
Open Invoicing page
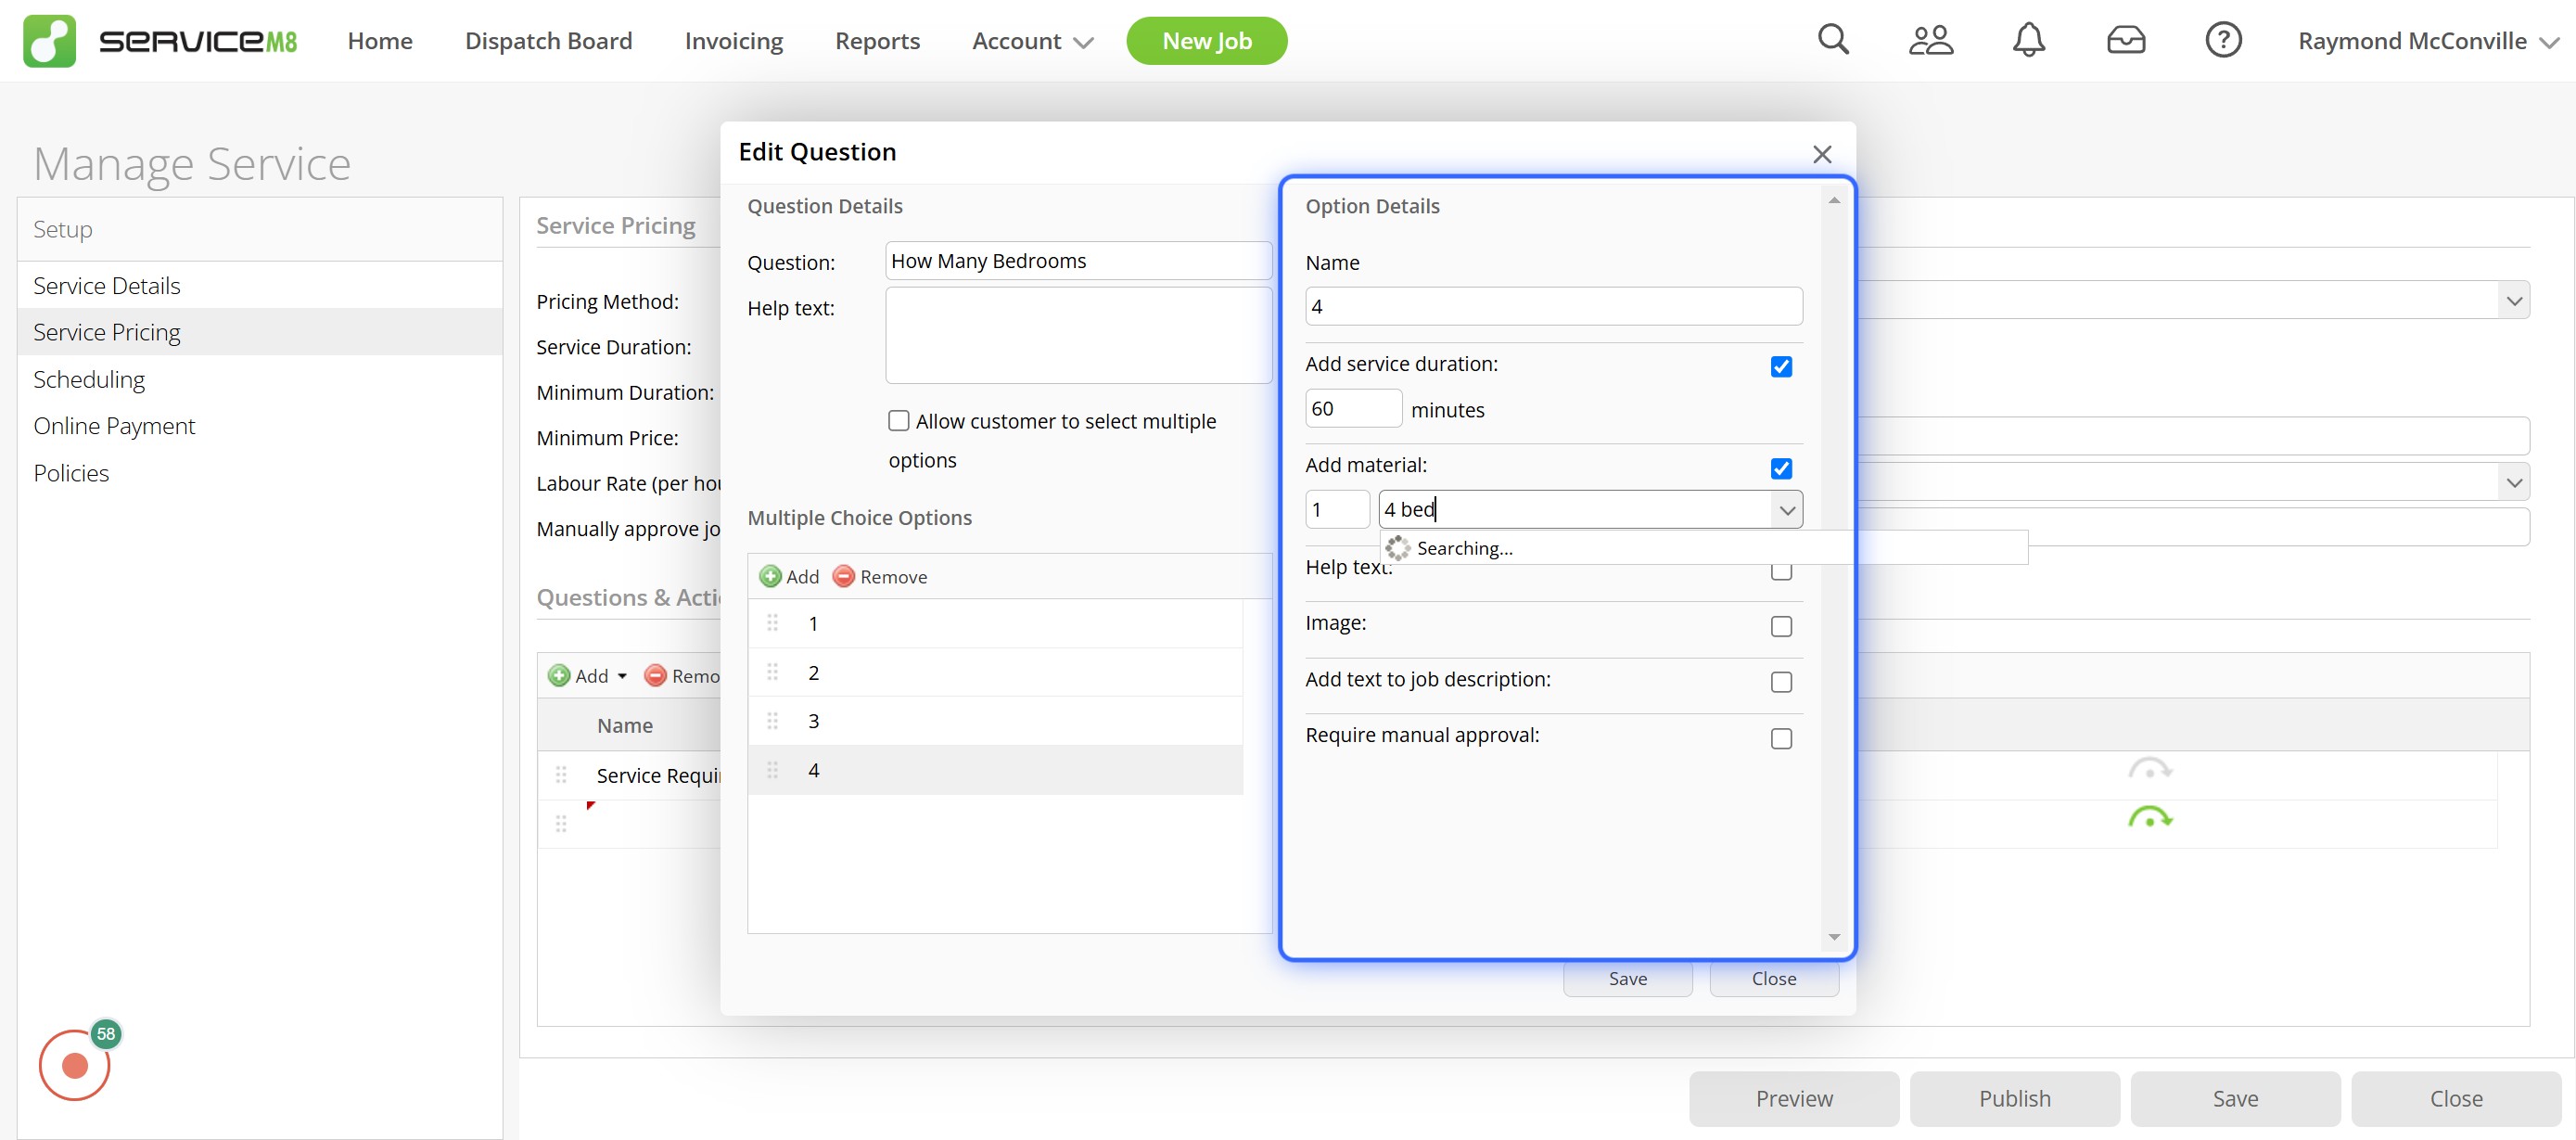pyautogui.click(x=733, y=41)
